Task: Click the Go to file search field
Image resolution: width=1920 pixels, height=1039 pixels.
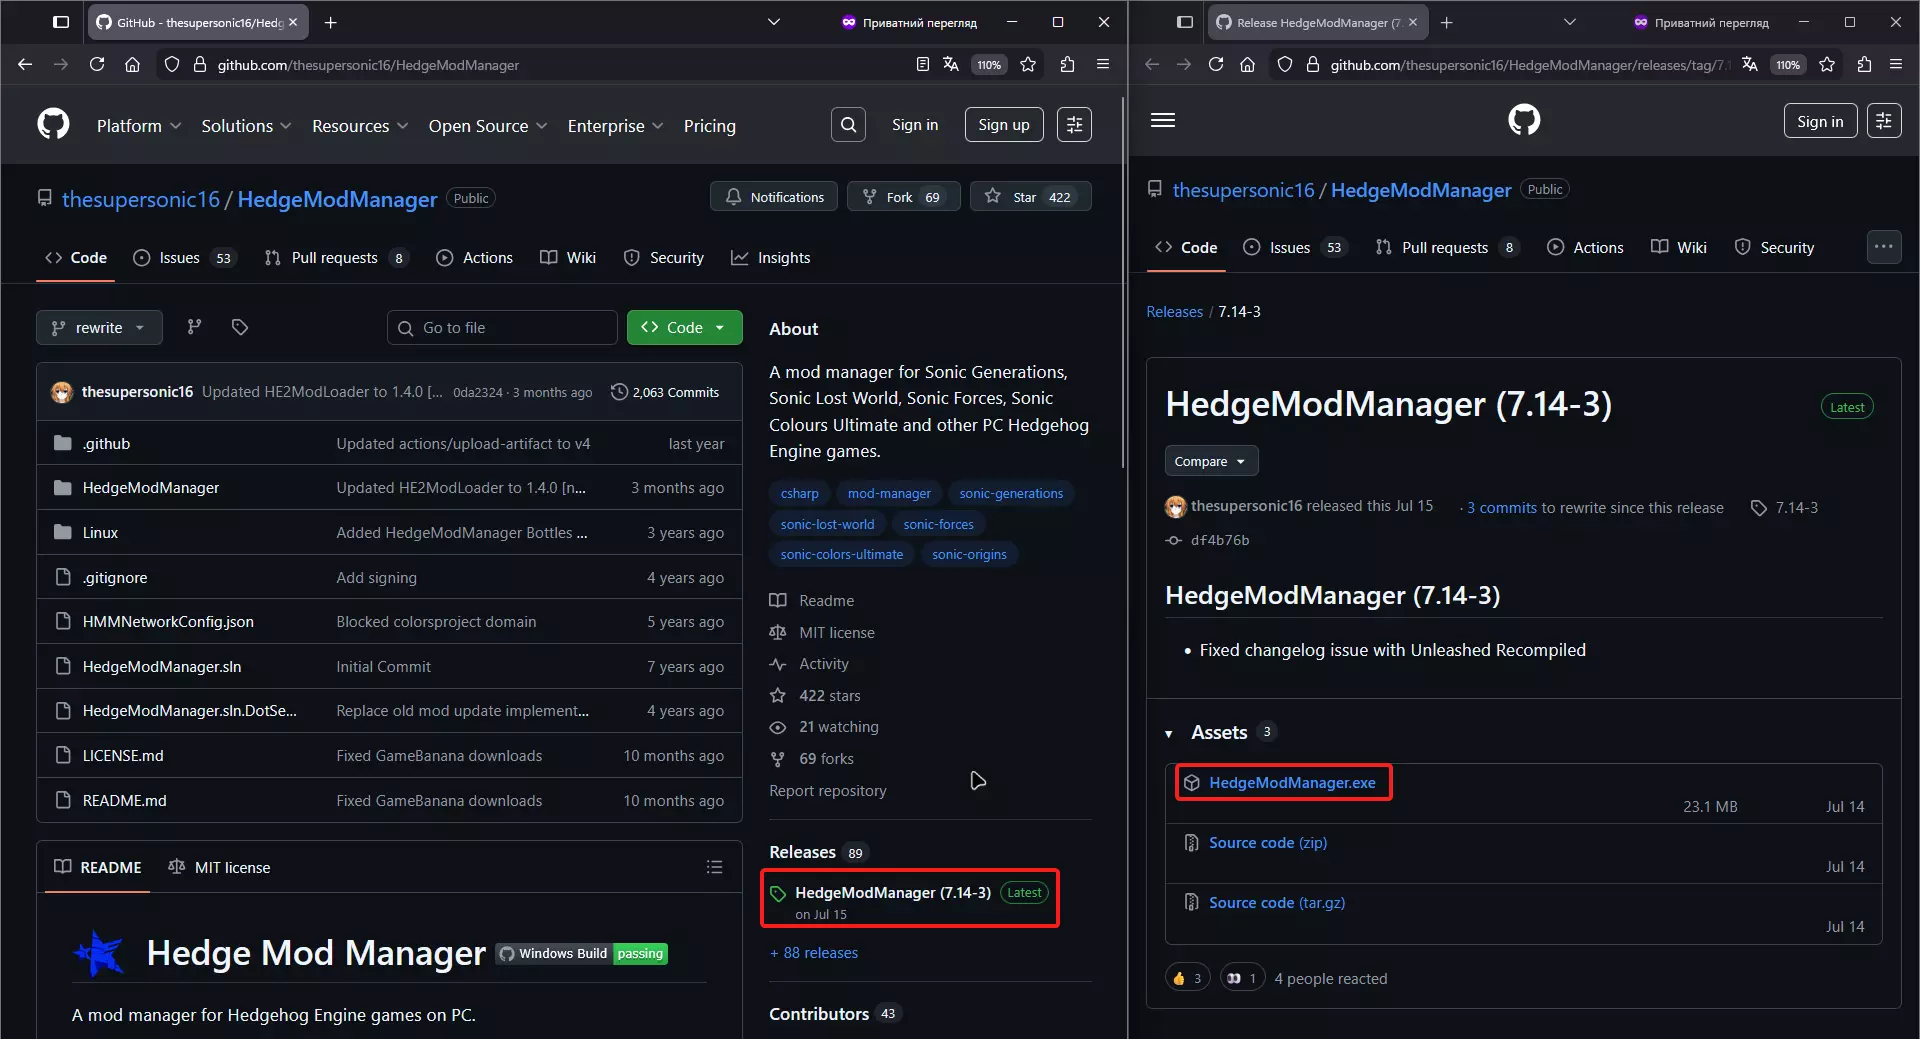Action: click(502, 328)
